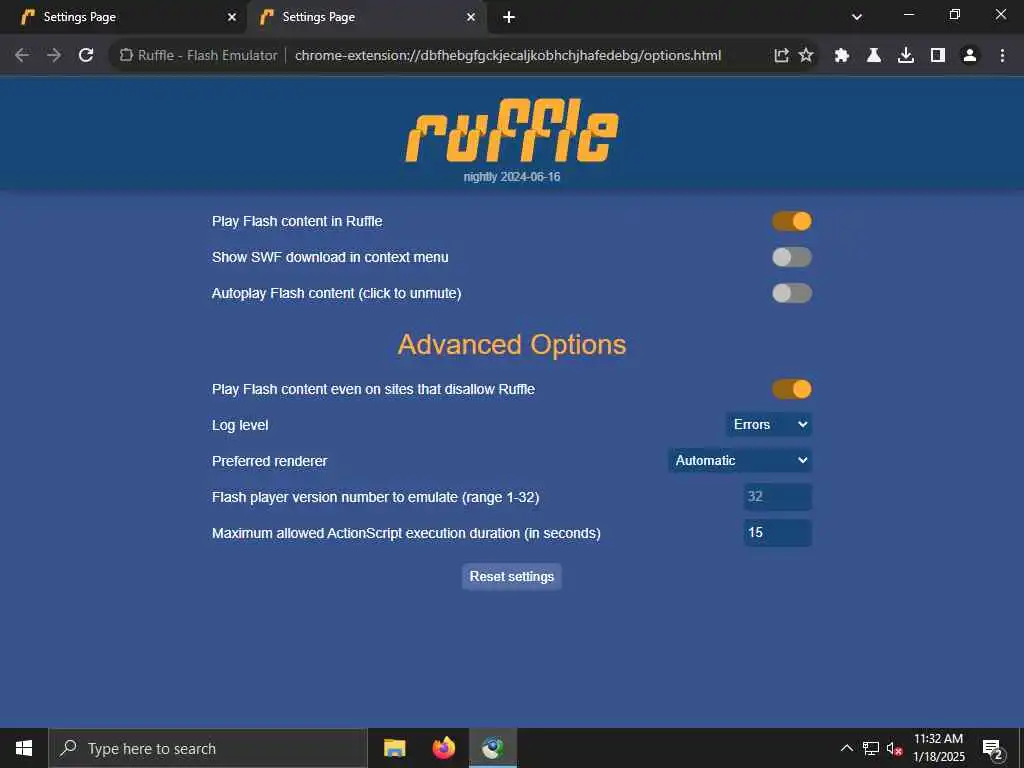Close the first Settings Page tab
The image size is (1024, 768).
point(232,18)
